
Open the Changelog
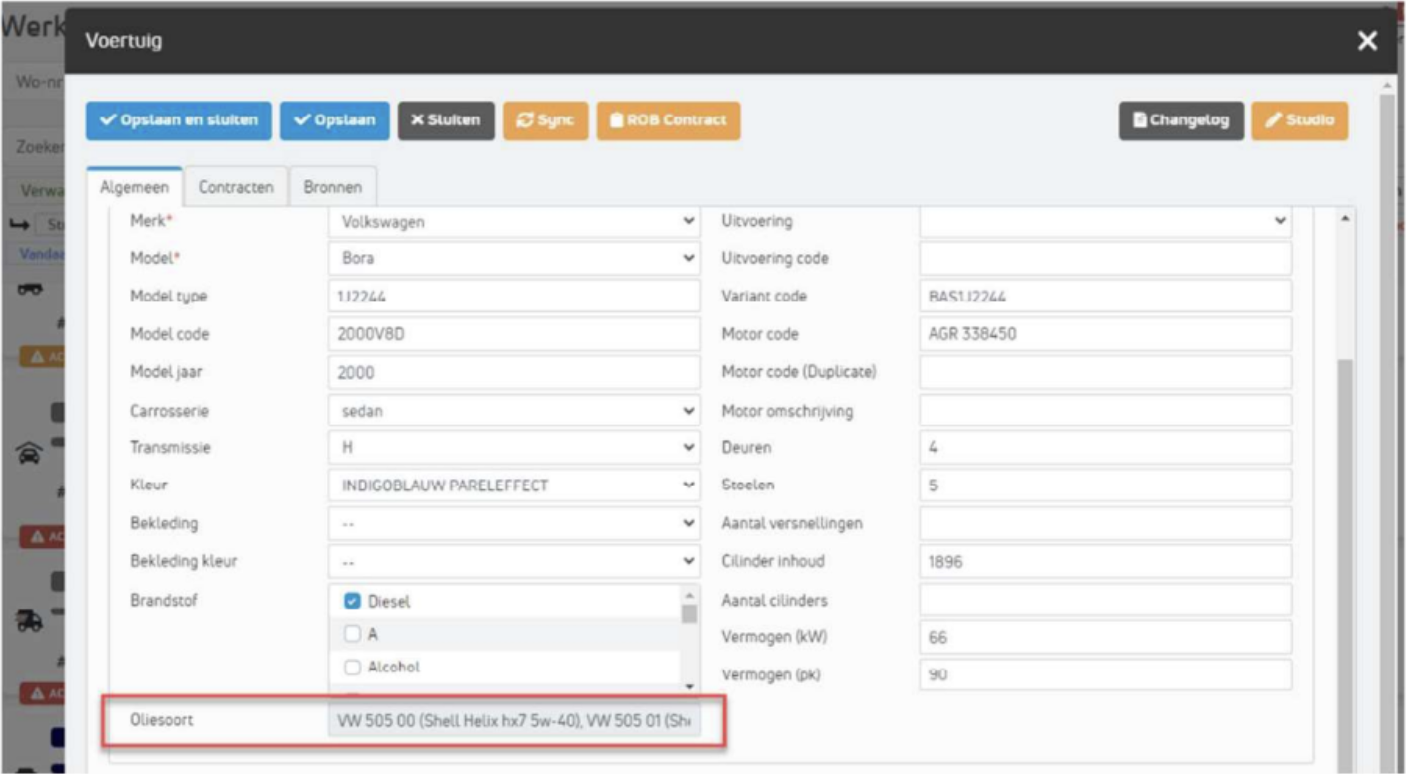[x=1180, y=121]
